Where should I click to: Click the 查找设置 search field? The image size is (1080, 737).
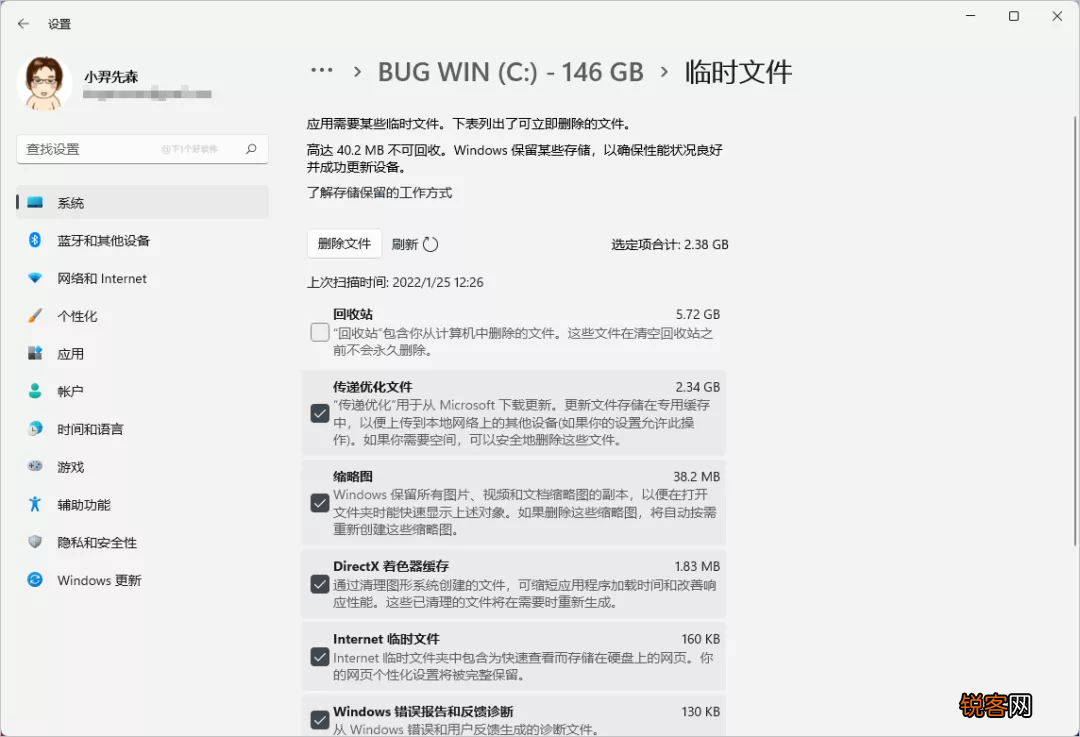point(143,149)
